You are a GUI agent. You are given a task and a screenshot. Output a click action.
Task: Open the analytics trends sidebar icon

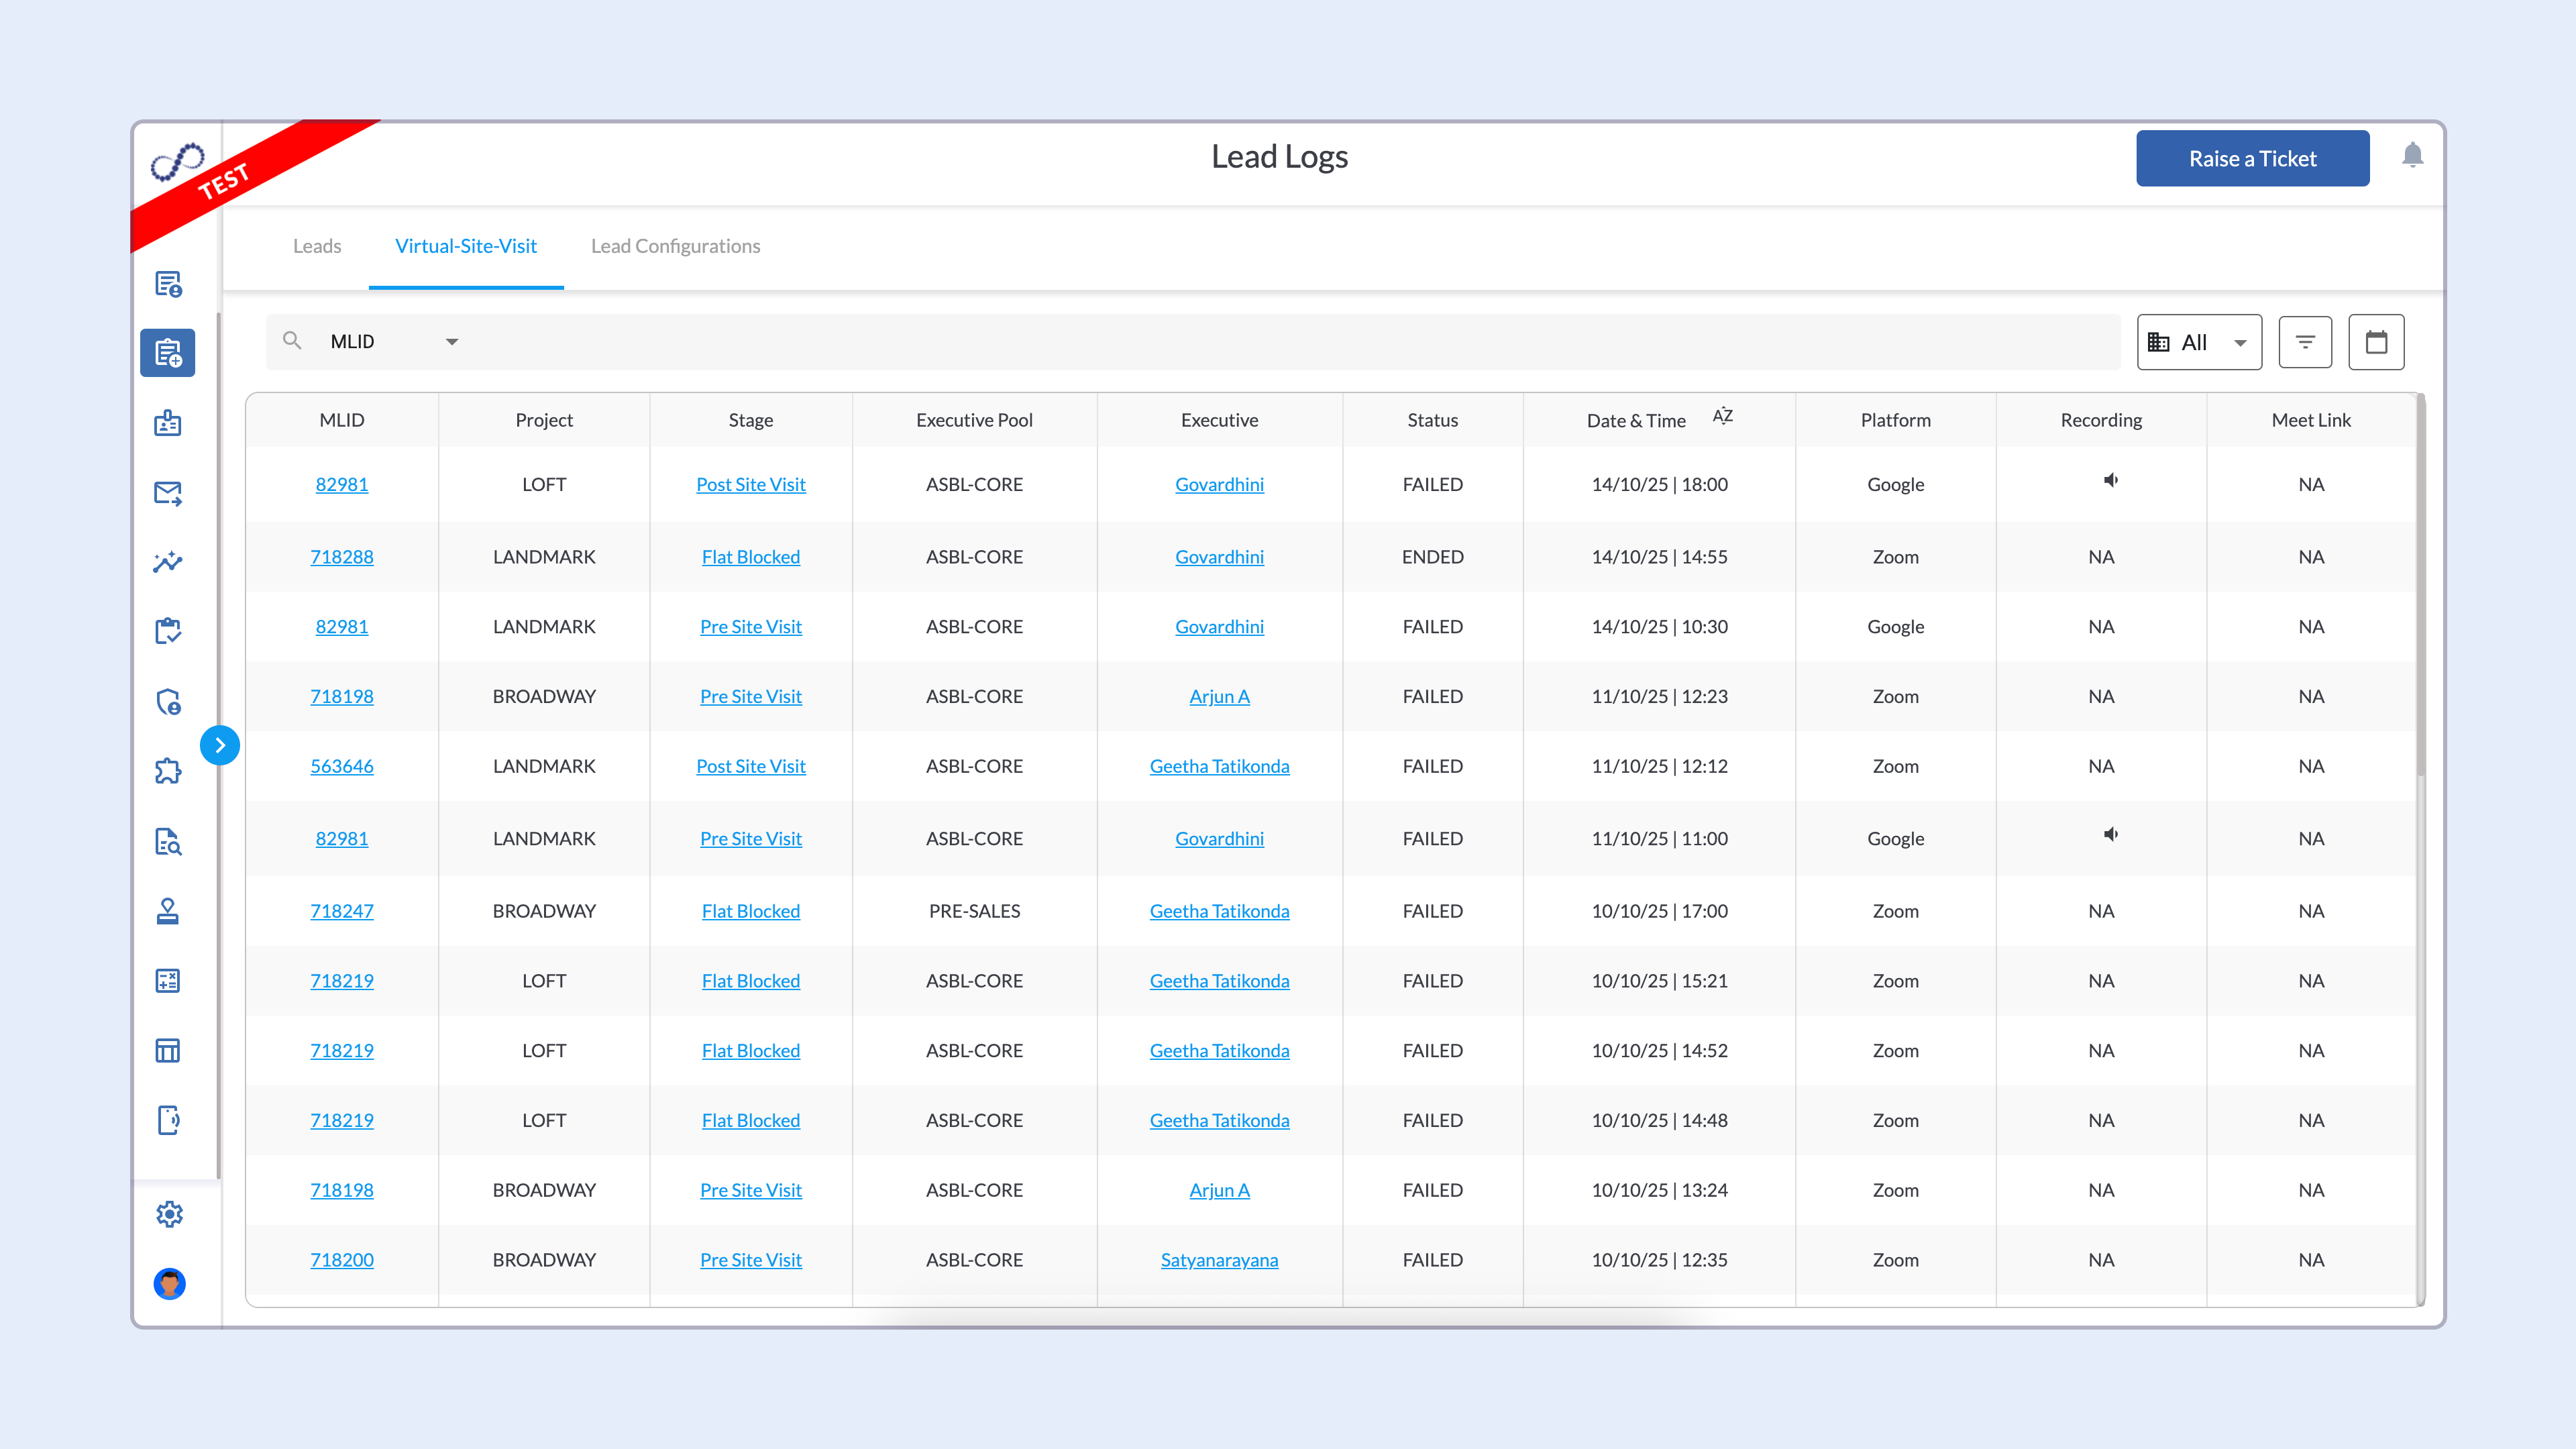click(x=168, y=562)
